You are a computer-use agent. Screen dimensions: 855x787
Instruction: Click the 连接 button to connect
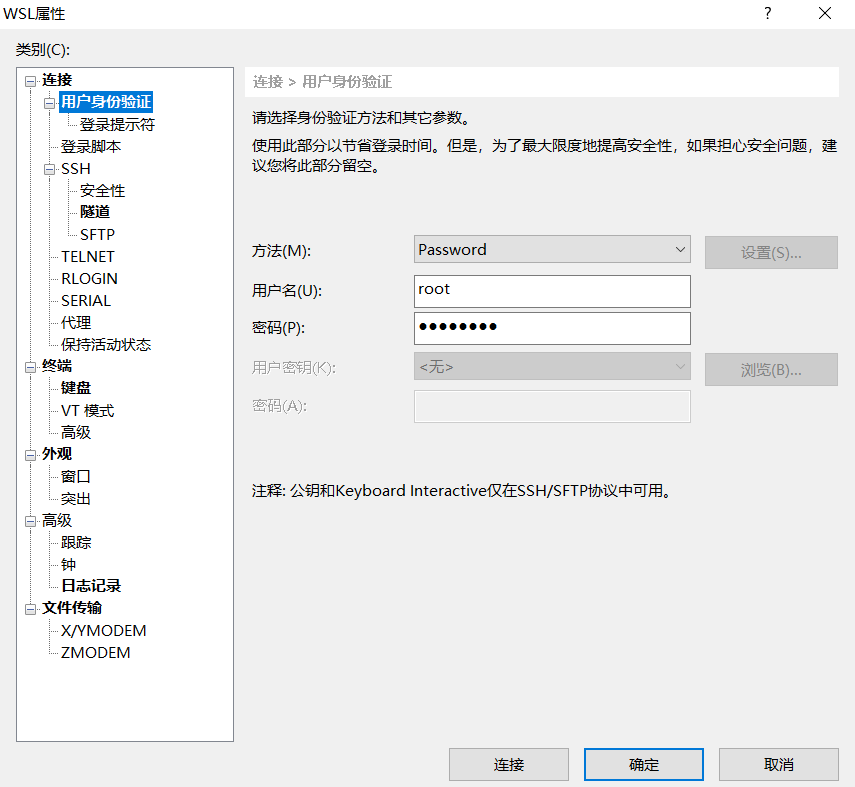click(509, 764)
